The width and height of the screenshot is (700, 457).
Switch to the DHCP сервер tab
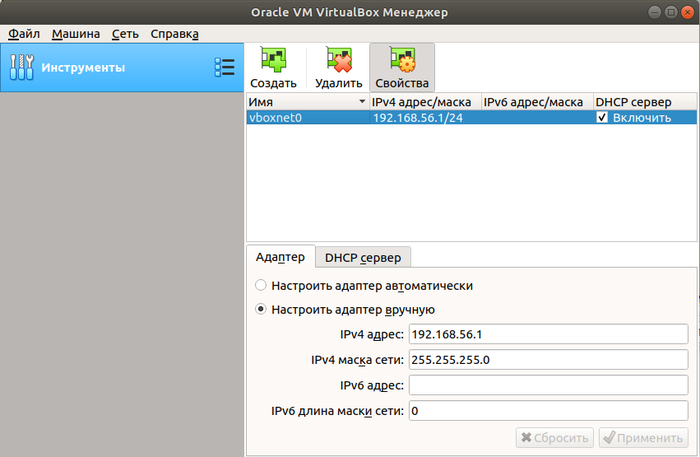363,257
